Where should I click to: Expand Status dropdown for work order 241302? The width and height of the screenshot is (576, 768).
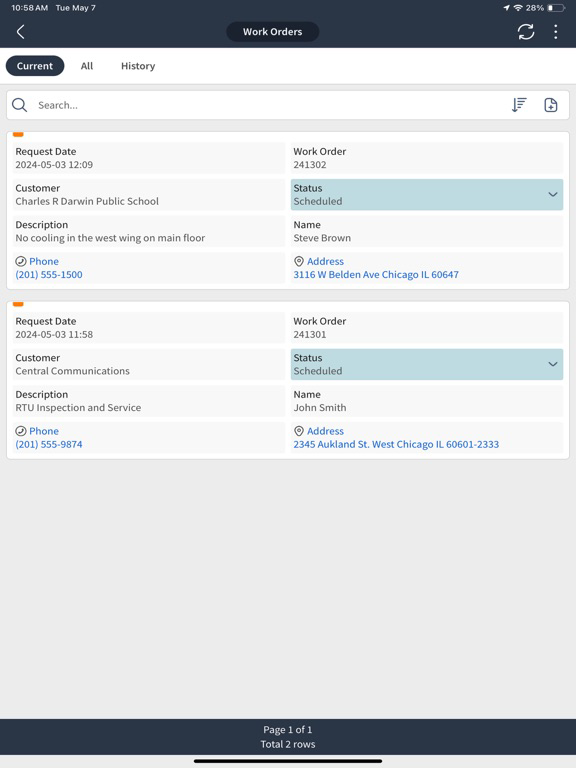coord(427,194)
